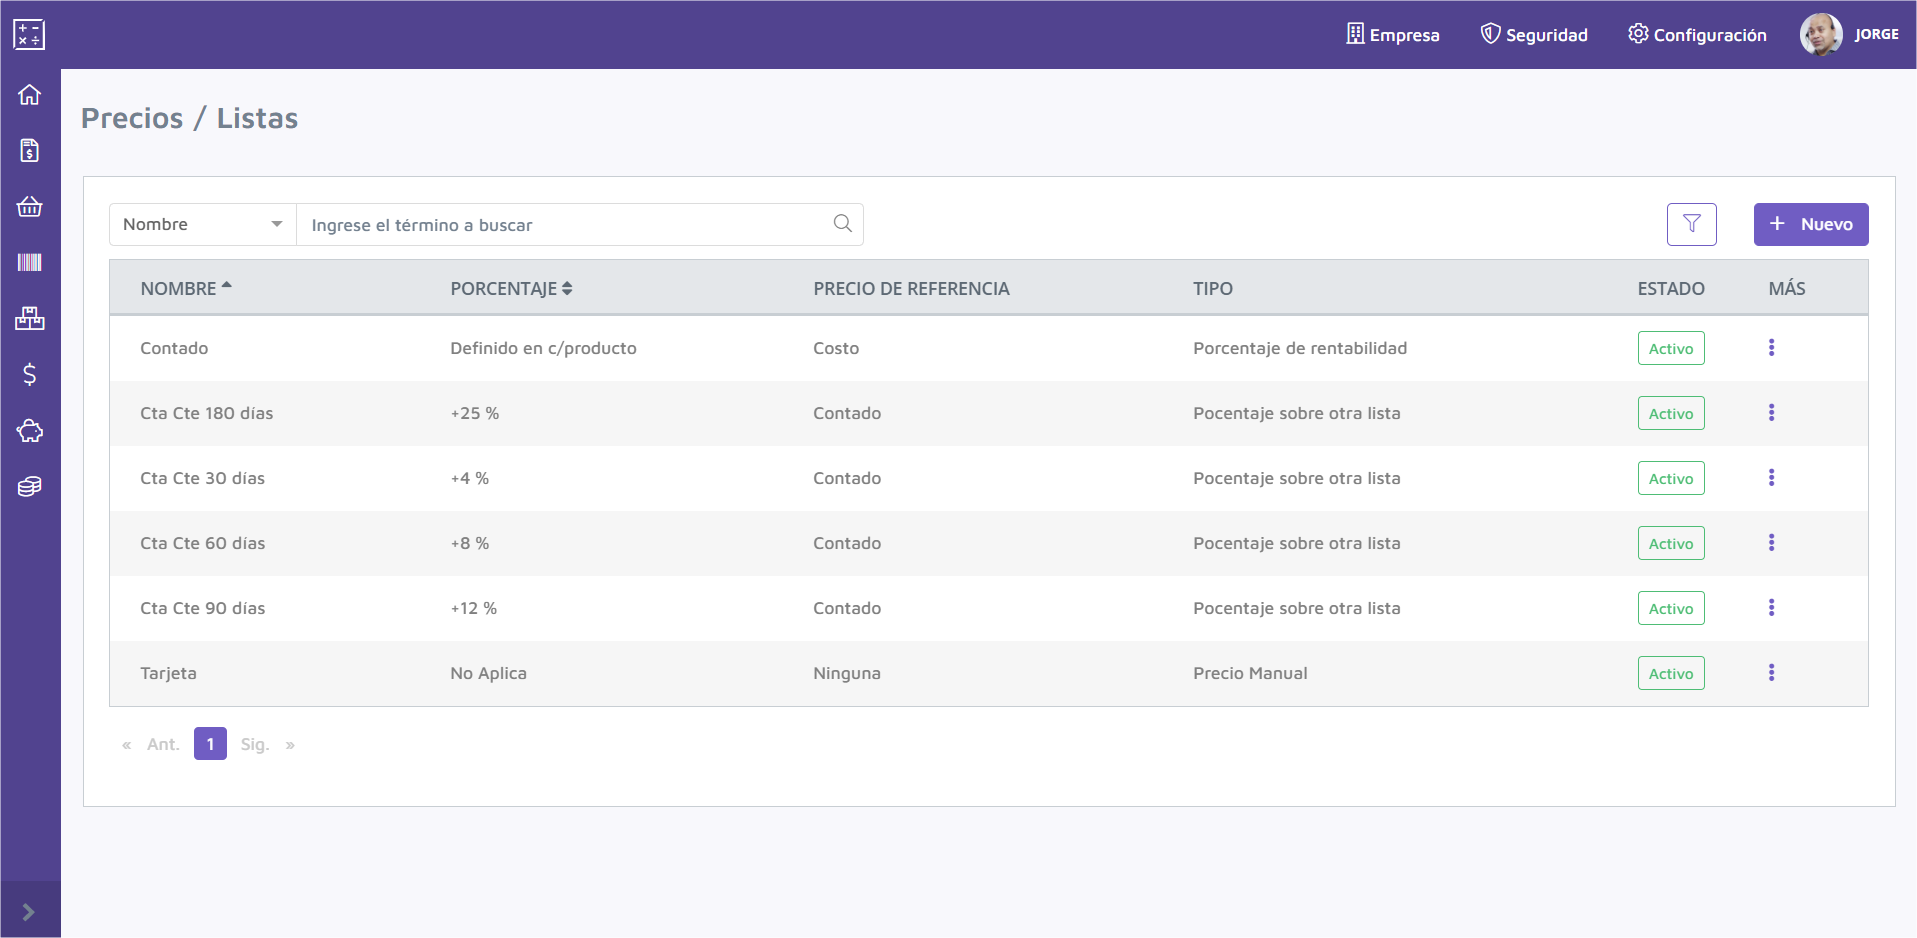Image resolution: width=1917 pixels, height=938 pixels.
Task: Open the coins stack sidebar icon
Action: tap(29, 486)
